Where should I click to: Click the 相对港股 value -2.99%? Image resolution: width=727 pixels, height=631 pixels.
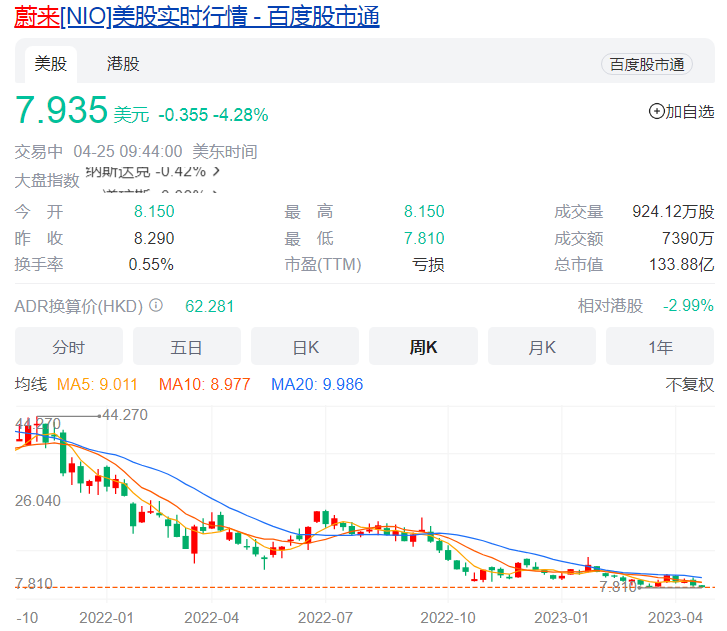pos(688,306)
